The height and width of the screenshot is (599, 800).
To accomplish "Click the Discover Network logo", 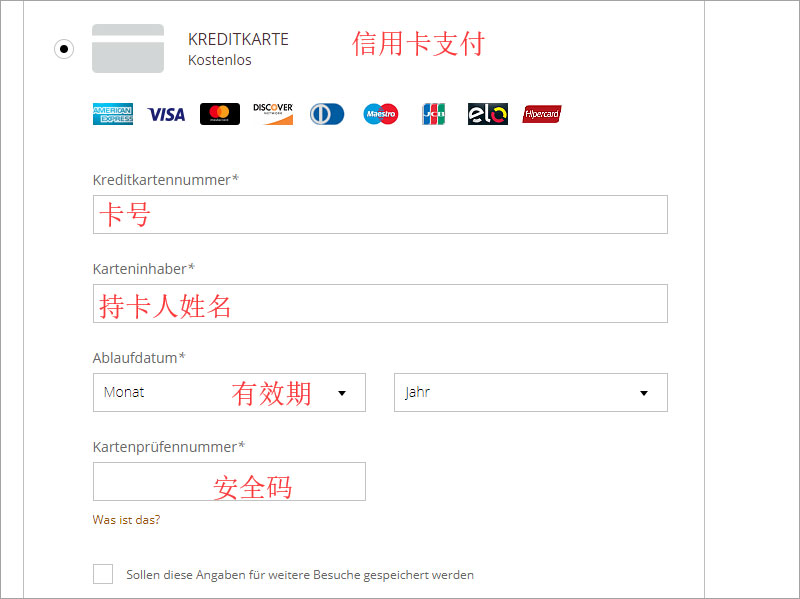I will pos(273,114).
